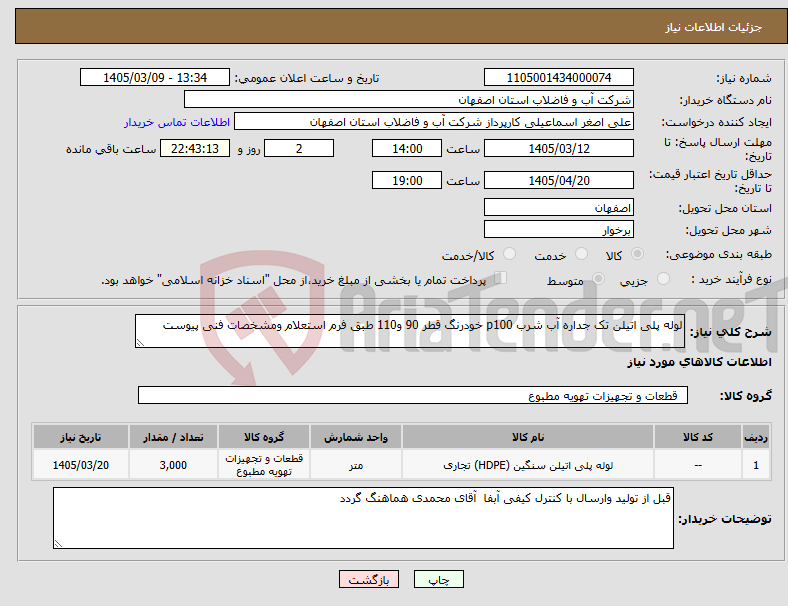Click the delivery city field برخوار
This screenshot has height=606, width=788.
pos(558,230)
